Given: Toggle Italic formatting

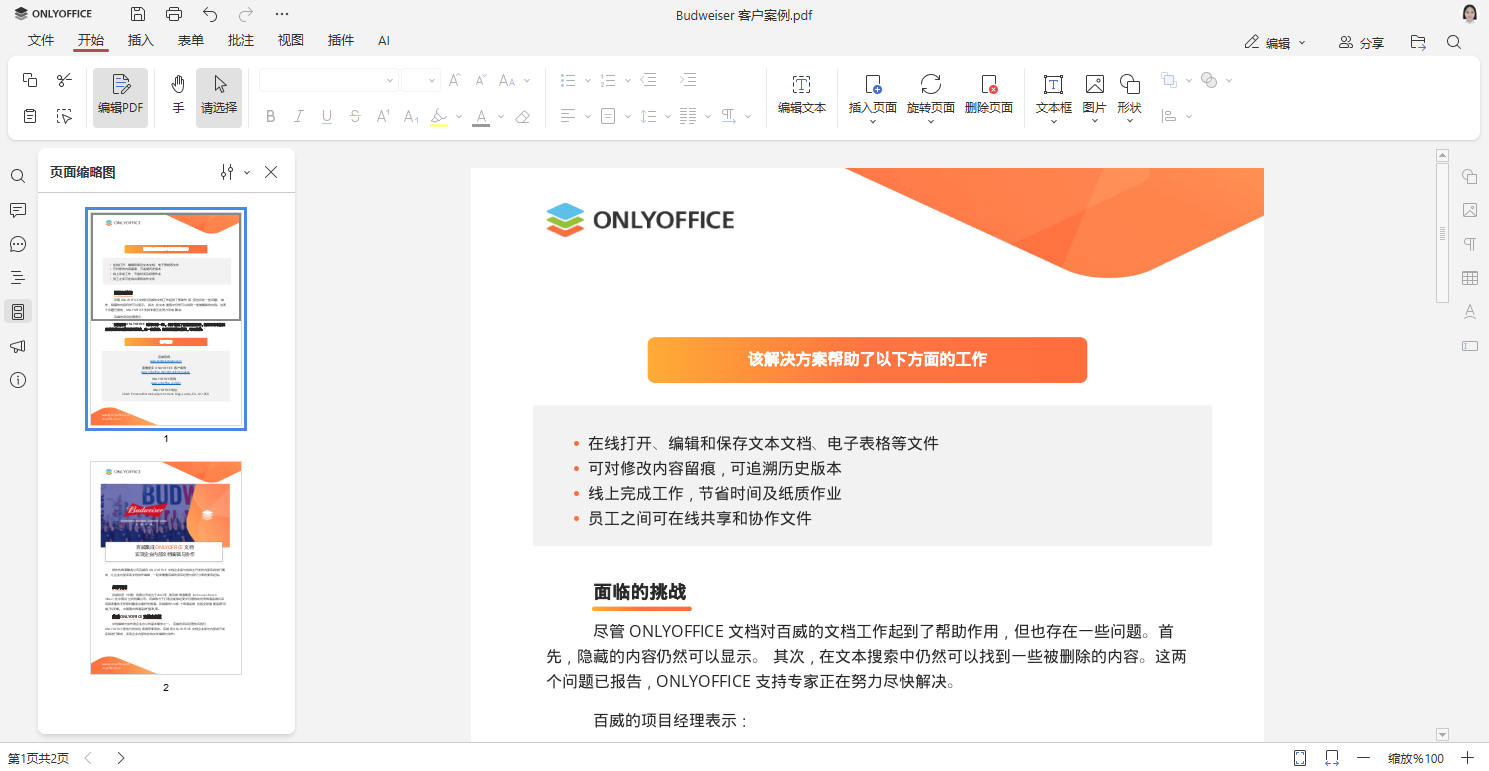Looking at the screenshot, I should point(298,117).
